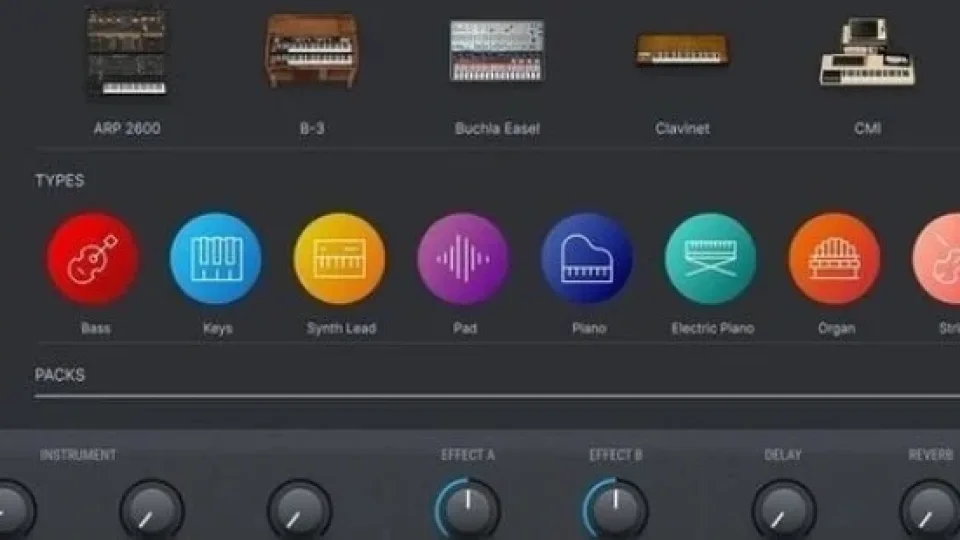Choose the Keys type icon
This screenshot has height=540, width=960.
(x=216, y=259)
